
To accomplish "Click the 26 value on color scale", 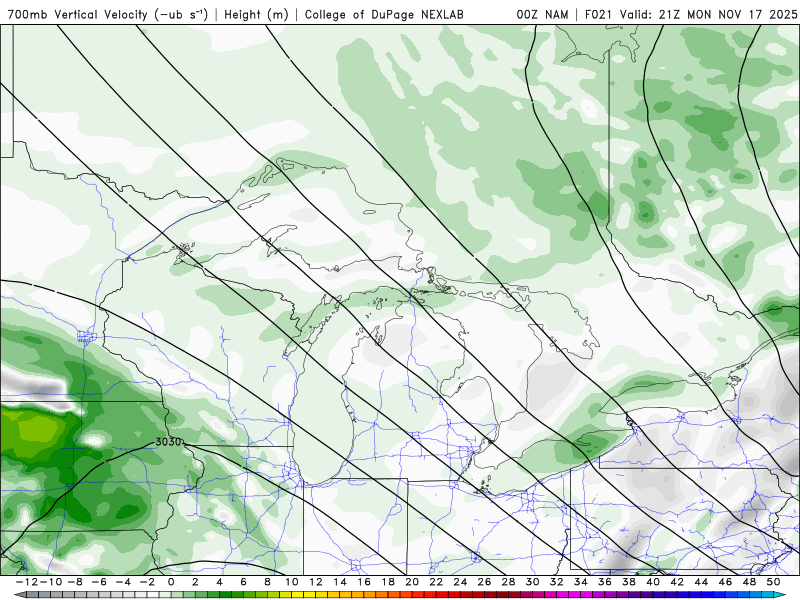I will pos(484,582).
